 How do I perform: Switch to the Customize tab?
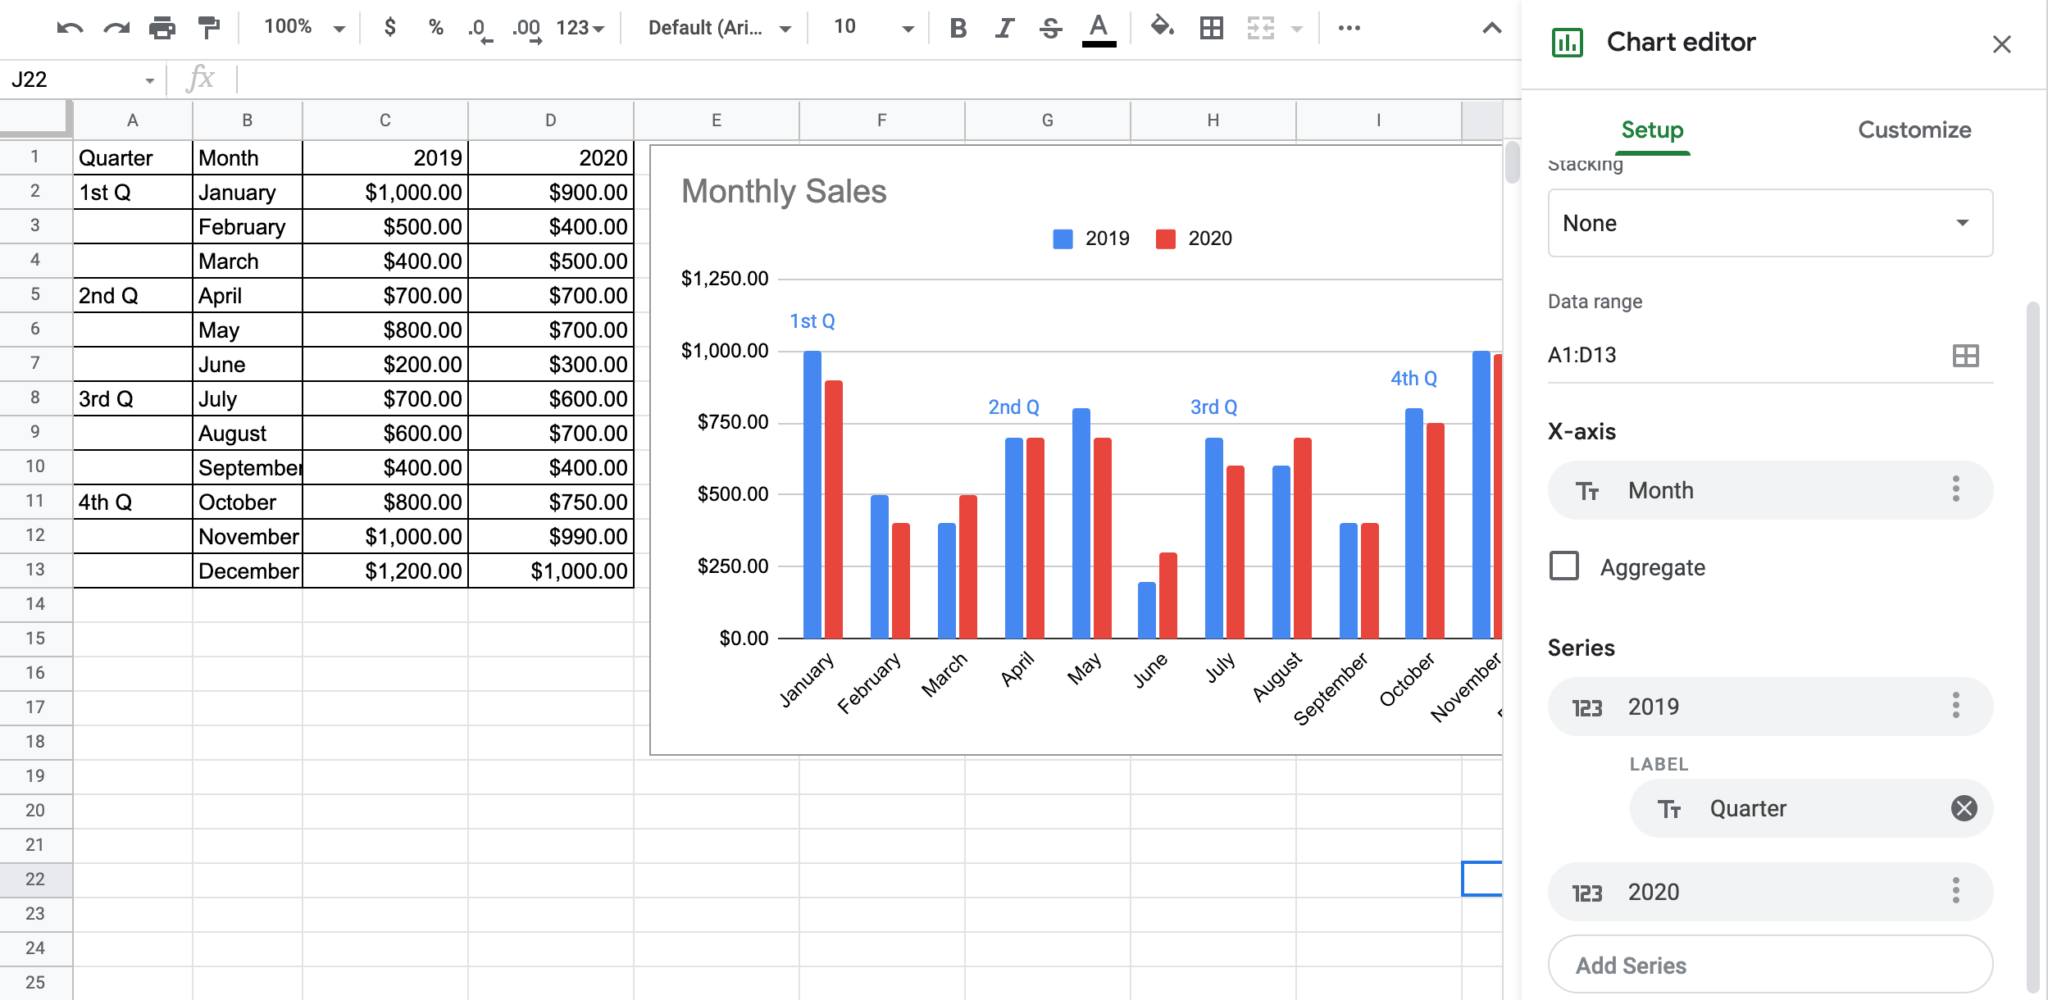pos(1912,130)
